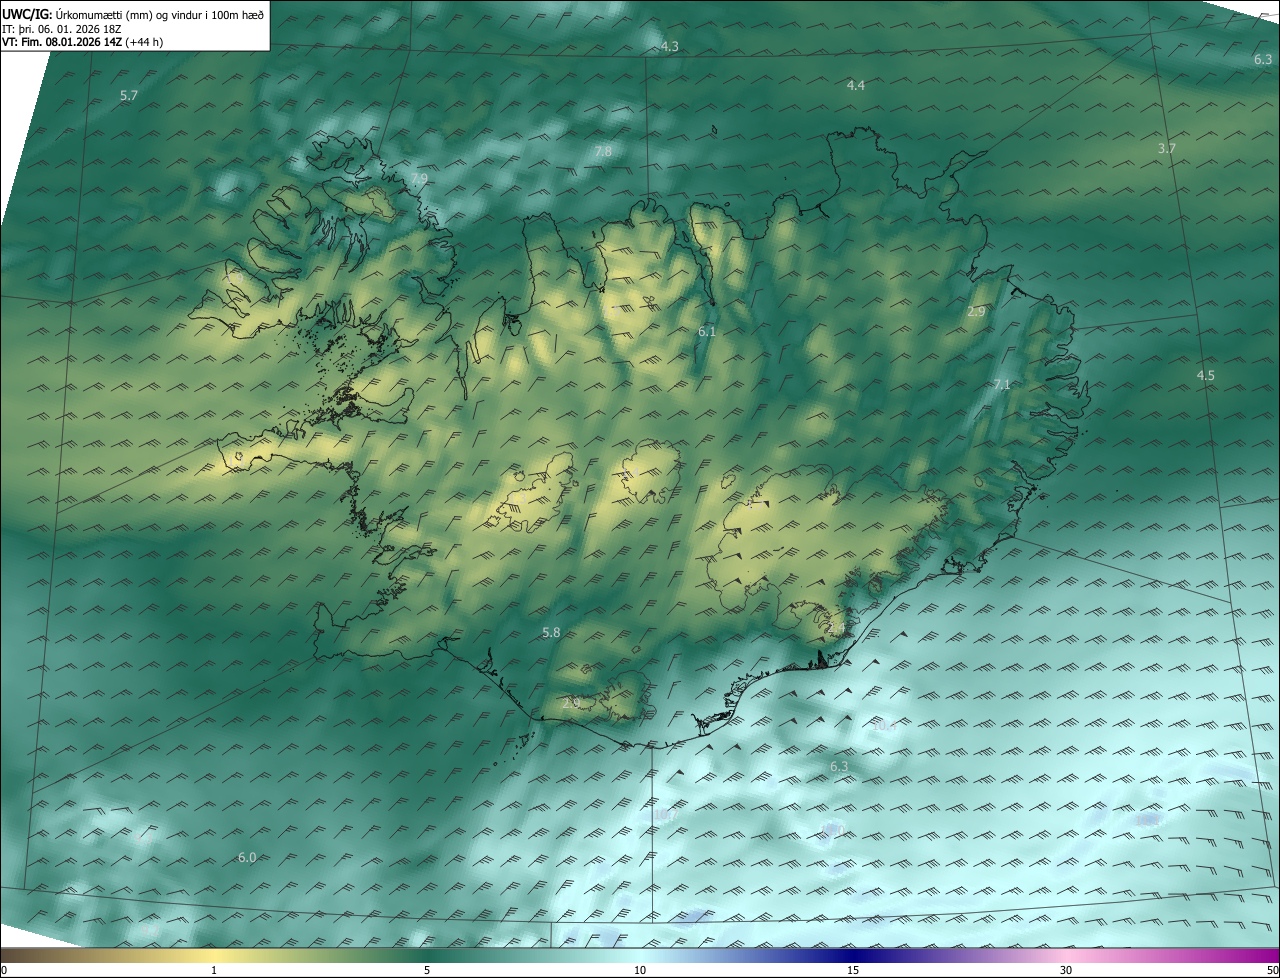This screenshot has height=978, width=1280.
Task: Click the 6.0 value label southwest of Iceland
Action: 247,857
